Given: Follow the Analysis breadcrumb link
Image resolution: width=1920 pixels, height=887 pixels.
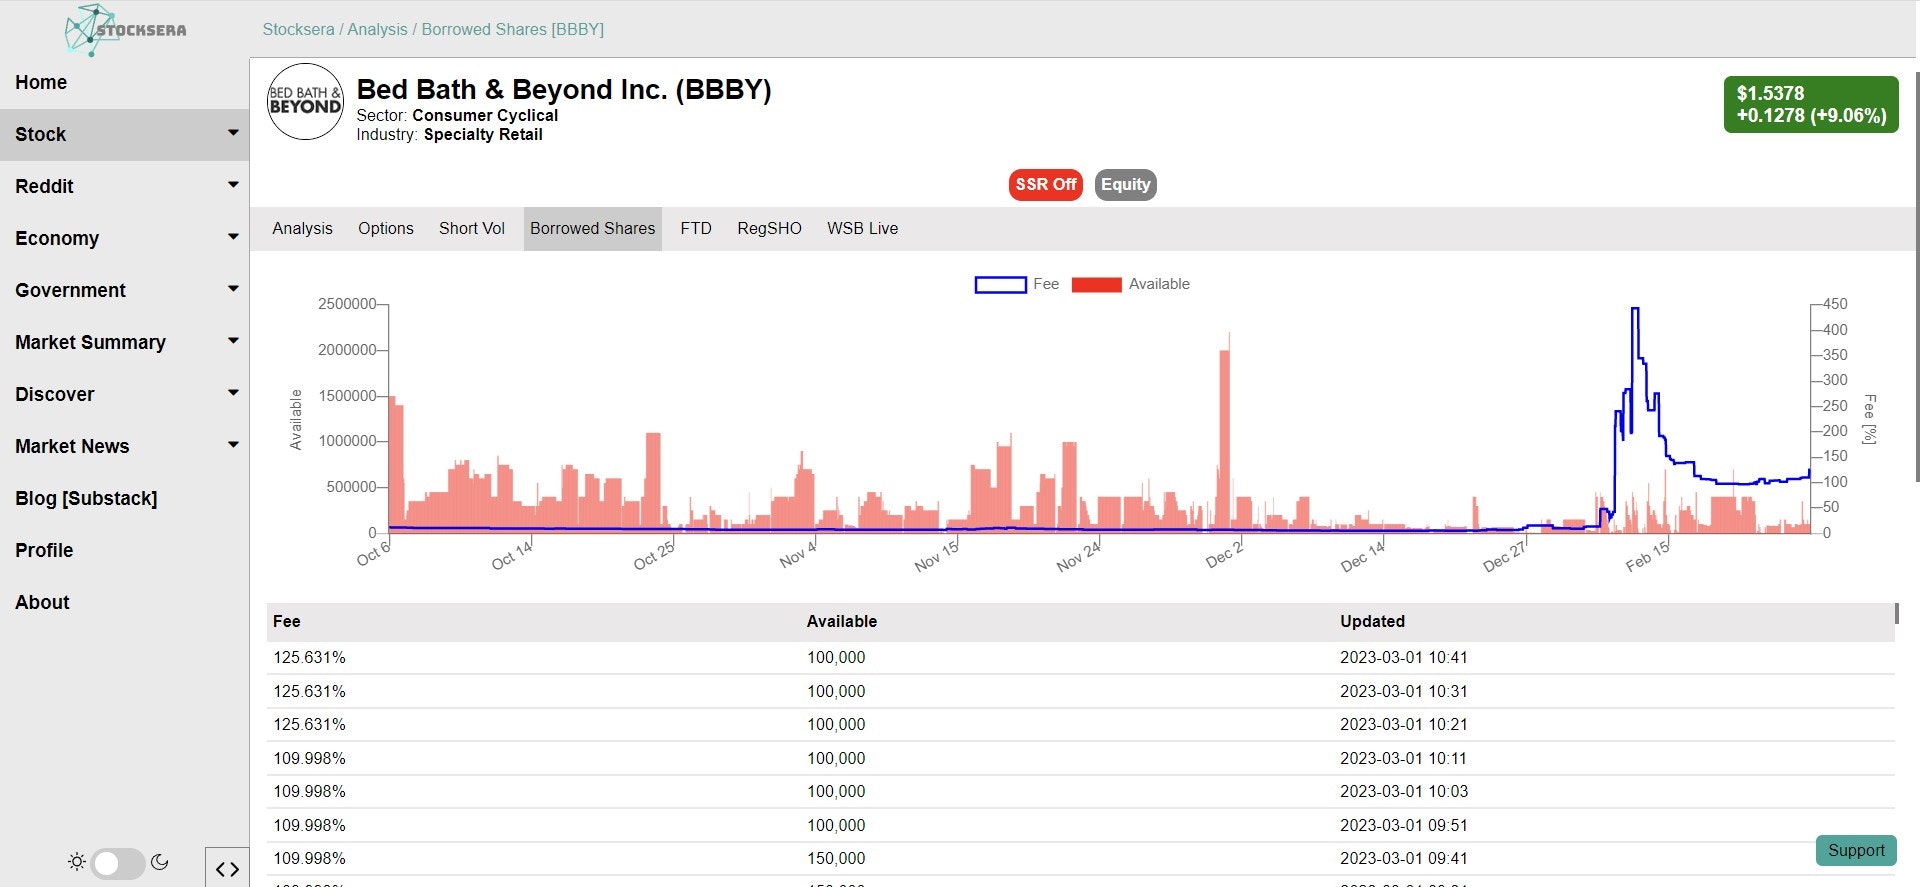Looking at the screenshot, I should click(x=377, y=29).
